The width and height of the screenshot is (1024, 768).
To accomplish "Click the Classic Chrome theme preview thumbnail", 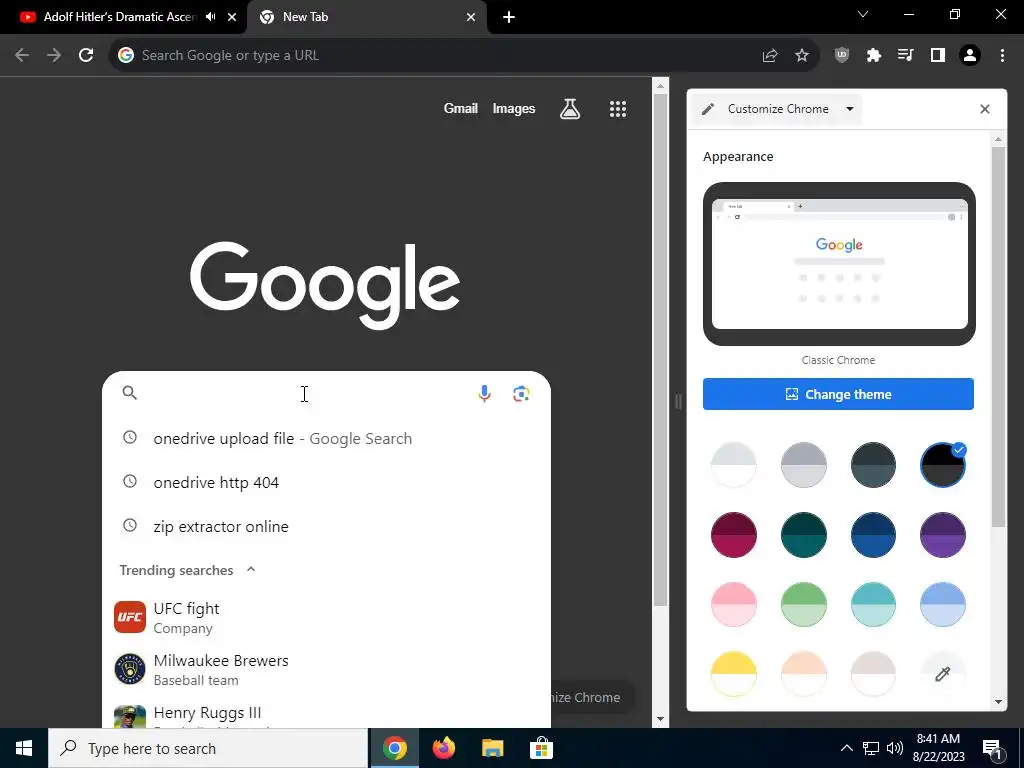I will click(839, 264).
